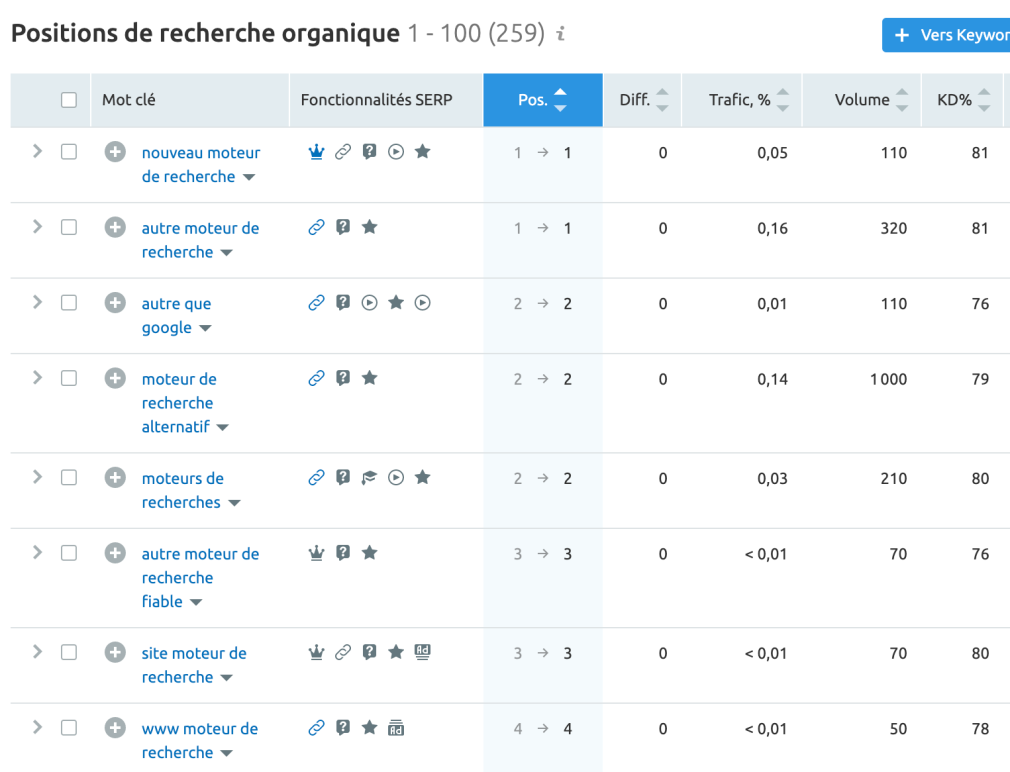Click the Vers Keyword button

(x=946, y=35)
